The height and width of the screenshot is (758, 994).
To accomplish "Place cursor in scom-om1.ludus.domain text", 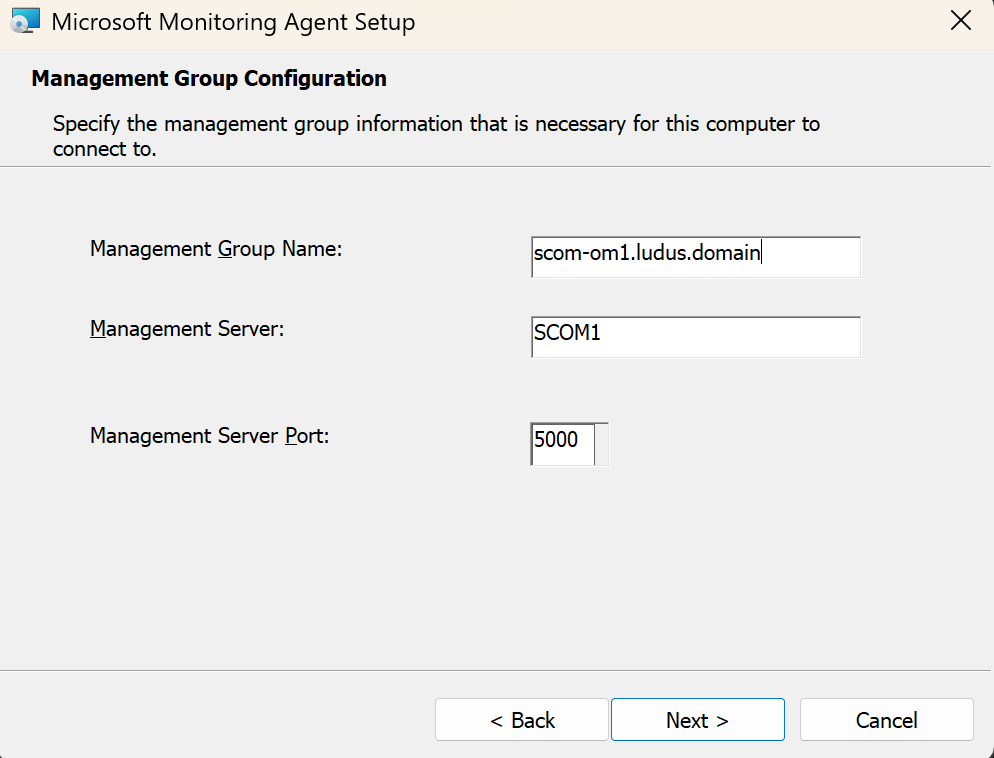I will pos(647,254).
